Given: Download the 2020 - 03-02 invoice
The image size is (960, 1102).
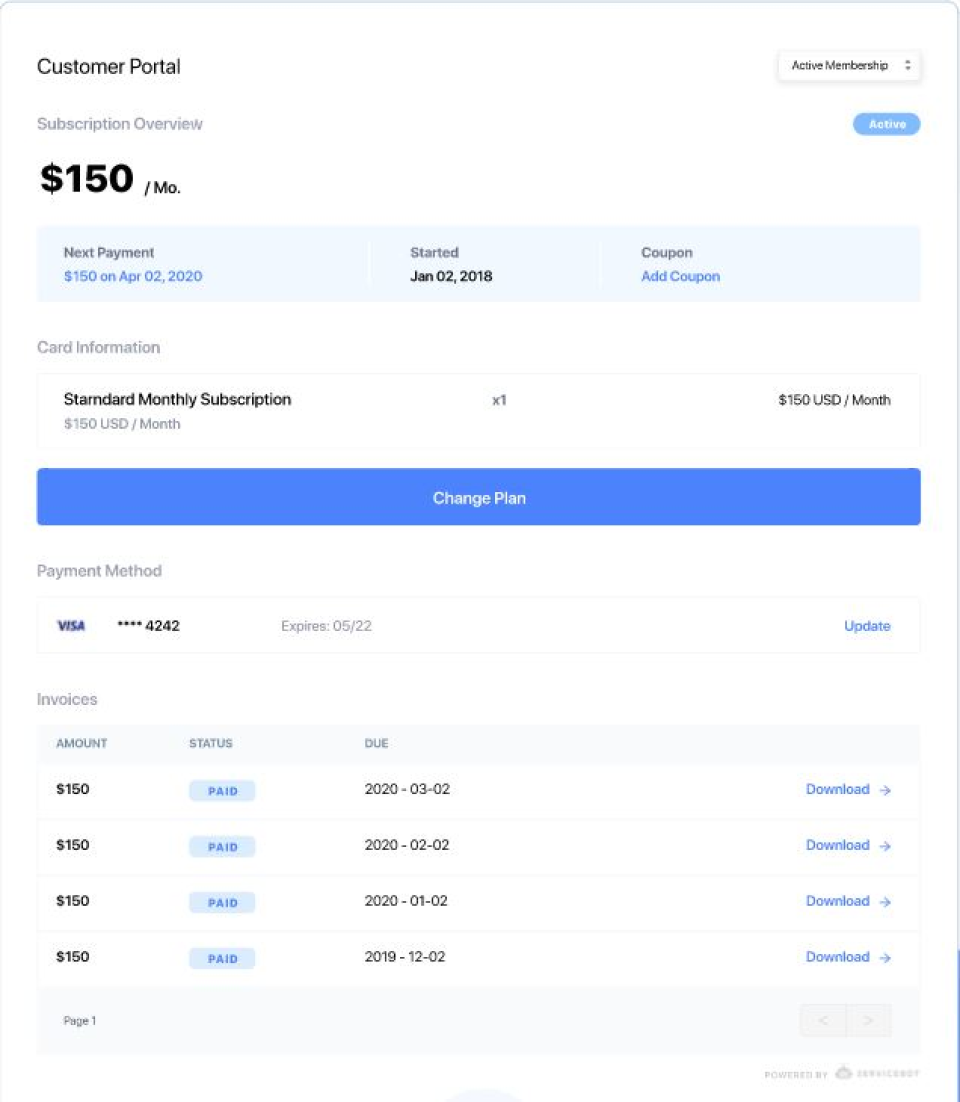Looking at the screenshot, I should (838, 790).
